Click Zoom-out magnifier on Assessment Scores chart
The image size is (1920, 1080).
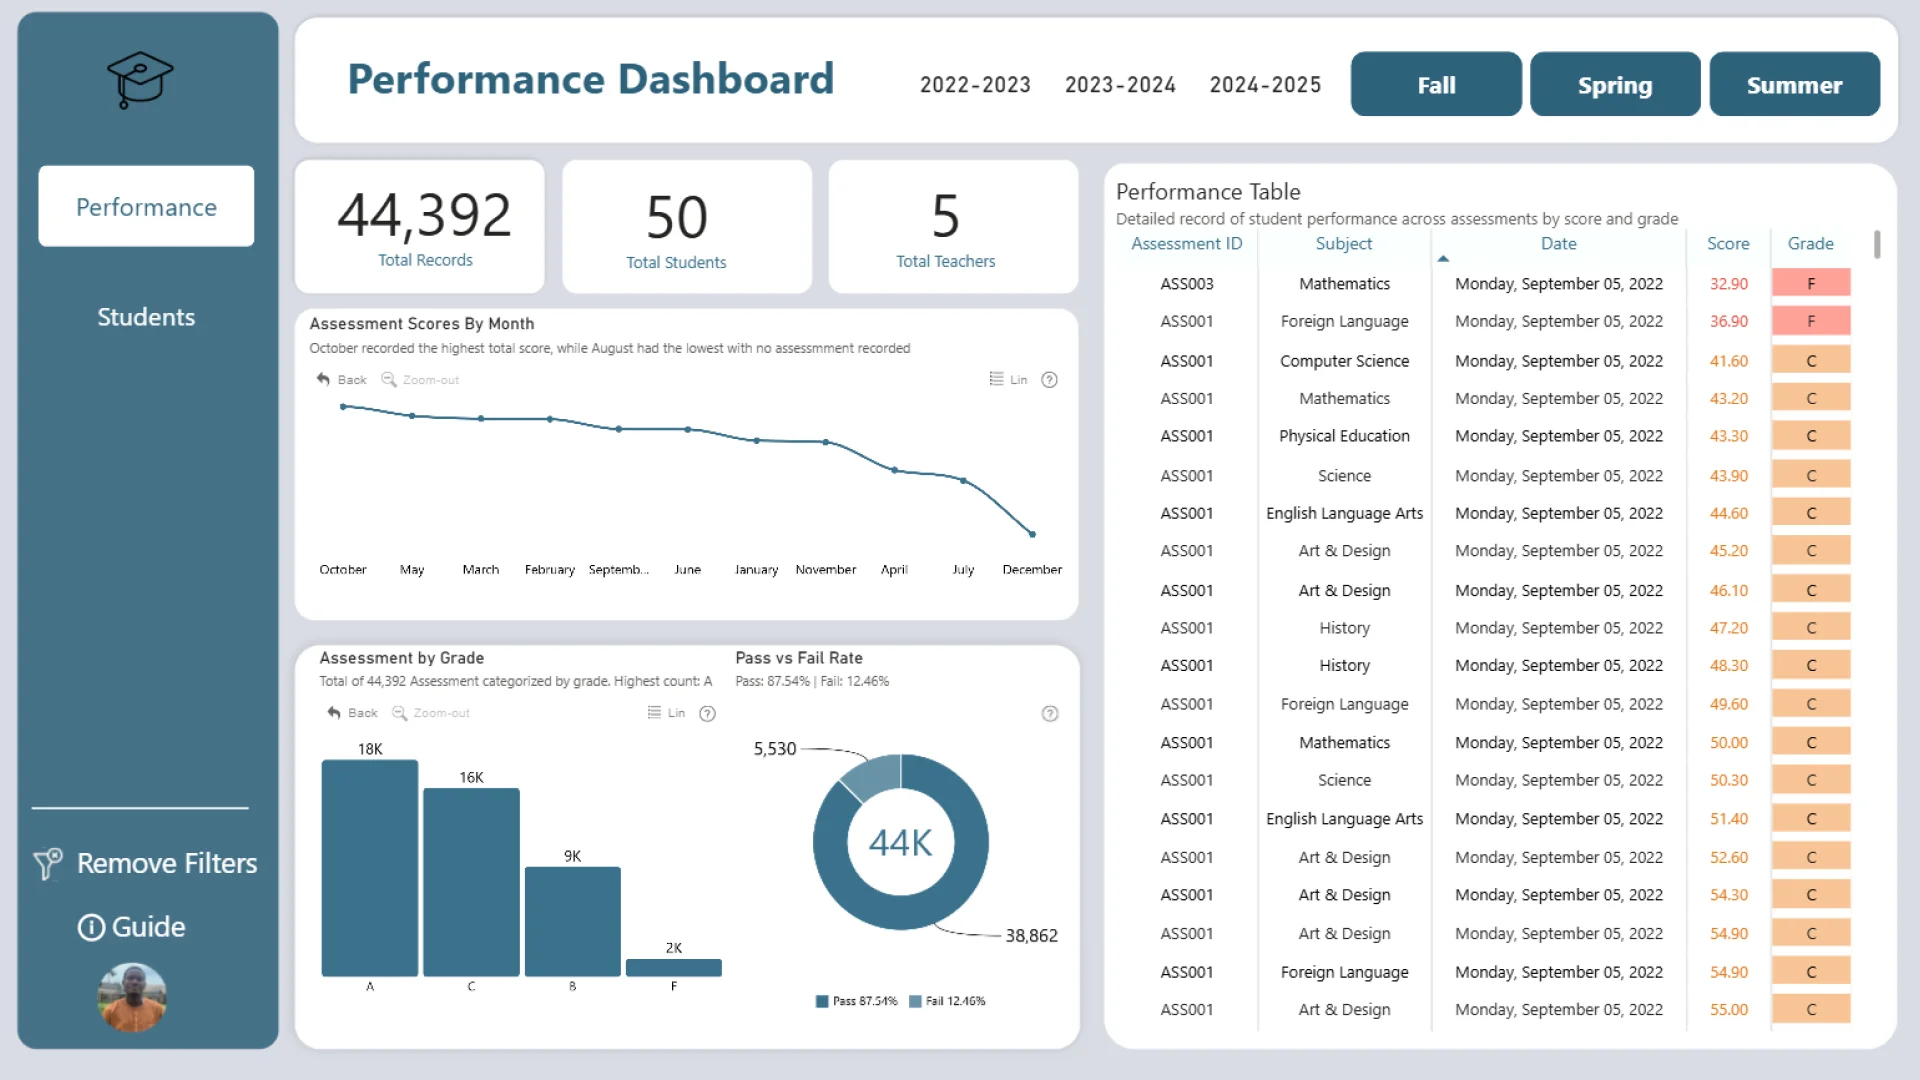(389, 380)
